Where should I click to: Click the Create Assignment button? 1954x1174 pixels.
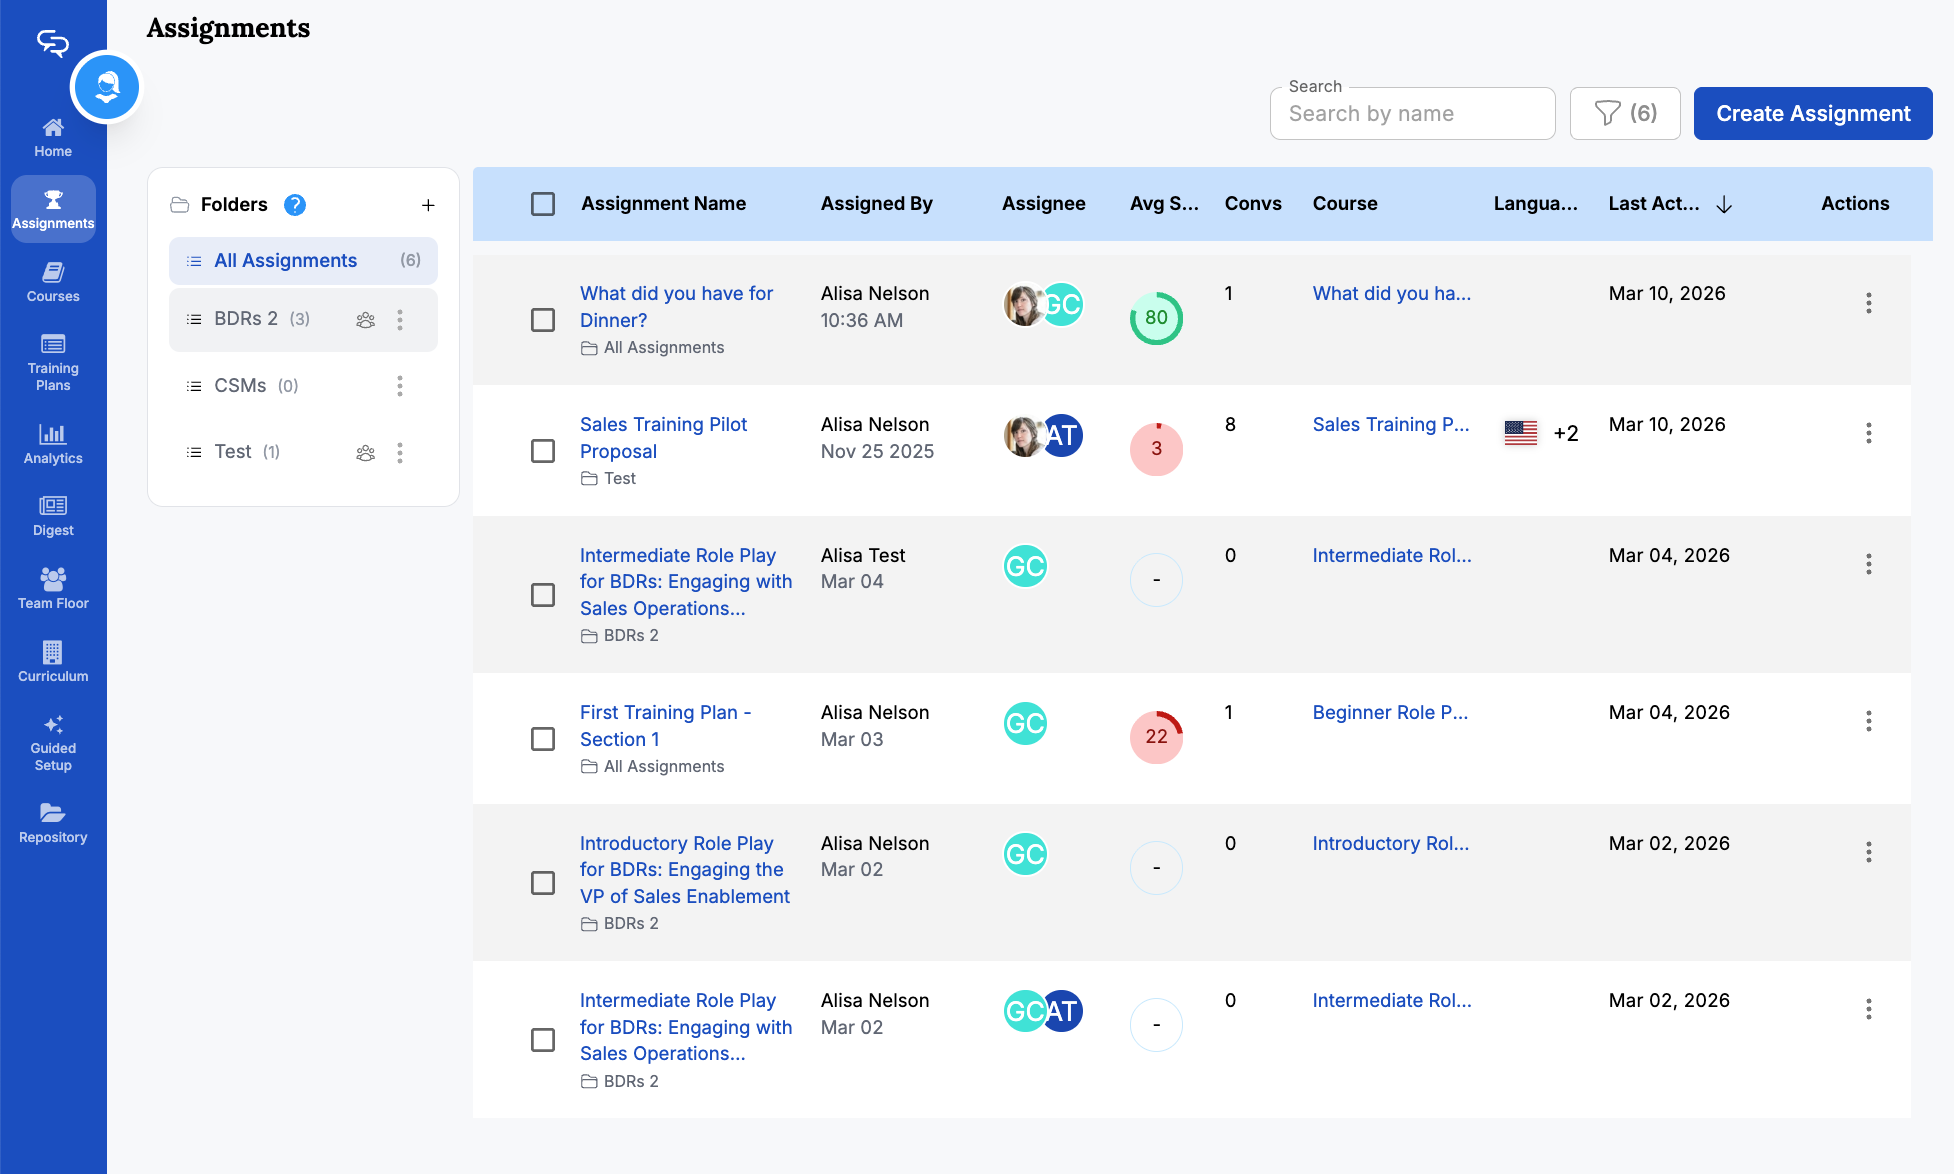[1812, 113]
